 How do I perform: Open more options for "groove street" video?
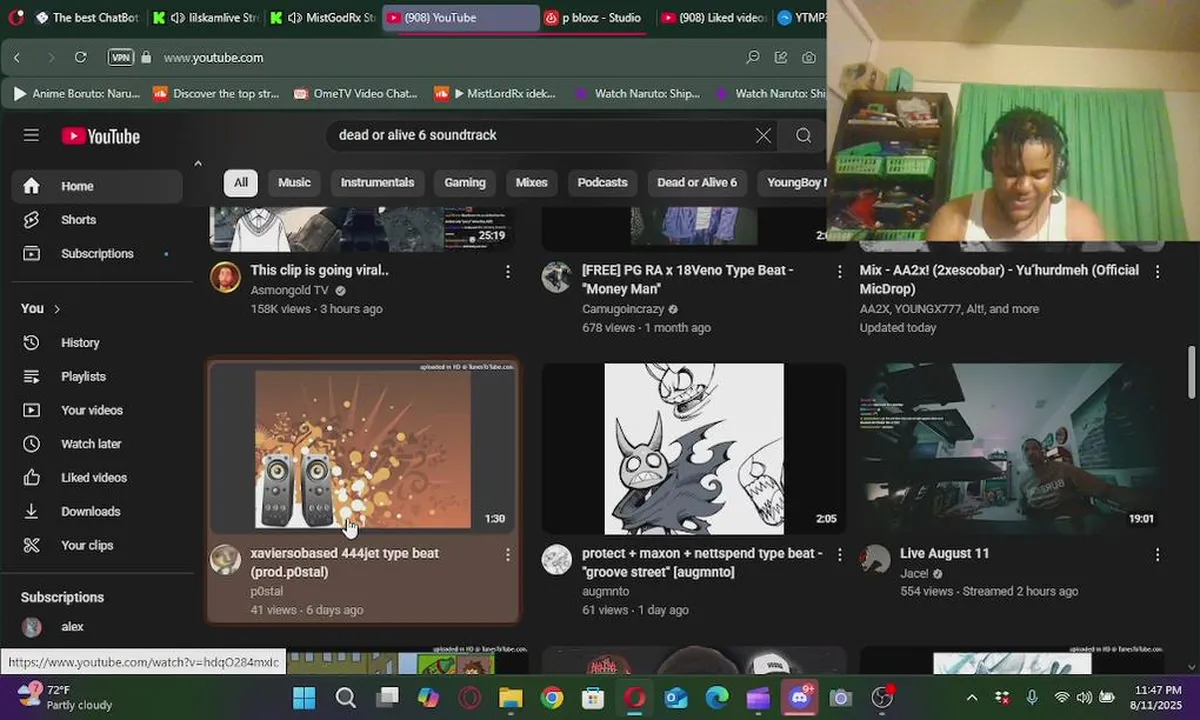pyautogui.click(x=840, y=554)
